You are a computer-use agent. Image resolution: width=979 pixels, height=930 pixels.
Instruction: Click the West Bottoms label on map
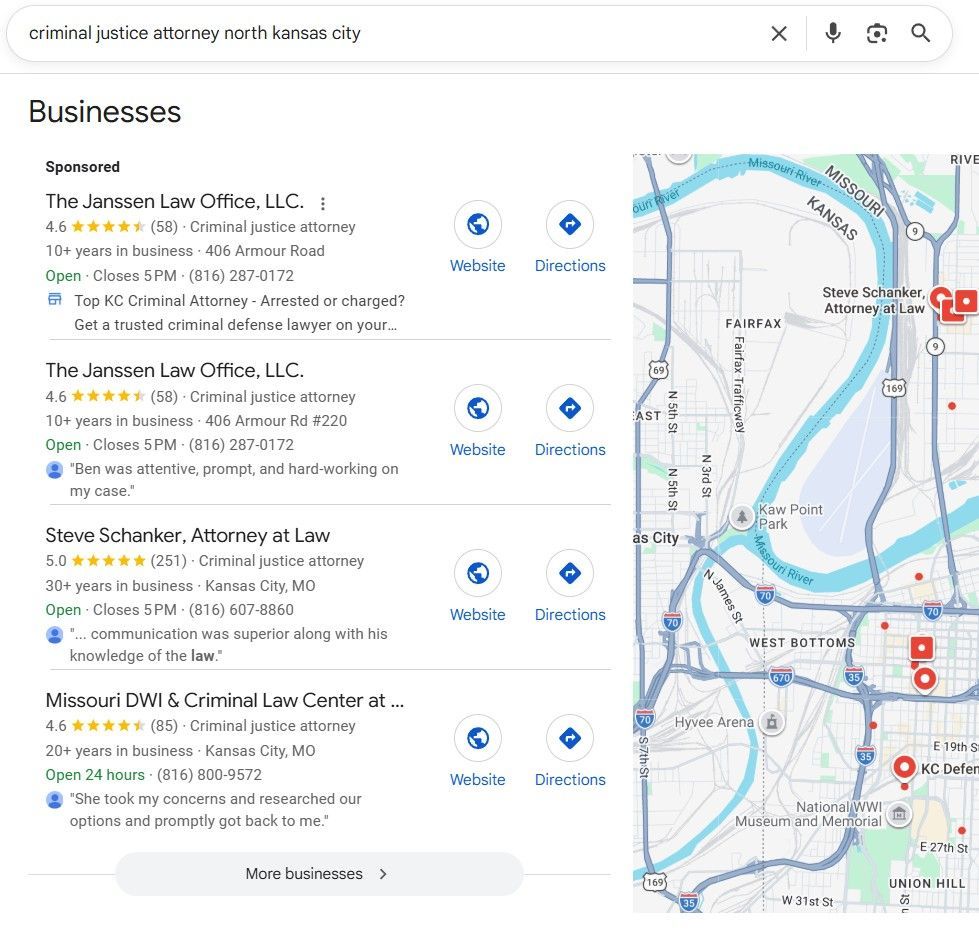click(x=802, y=642)
